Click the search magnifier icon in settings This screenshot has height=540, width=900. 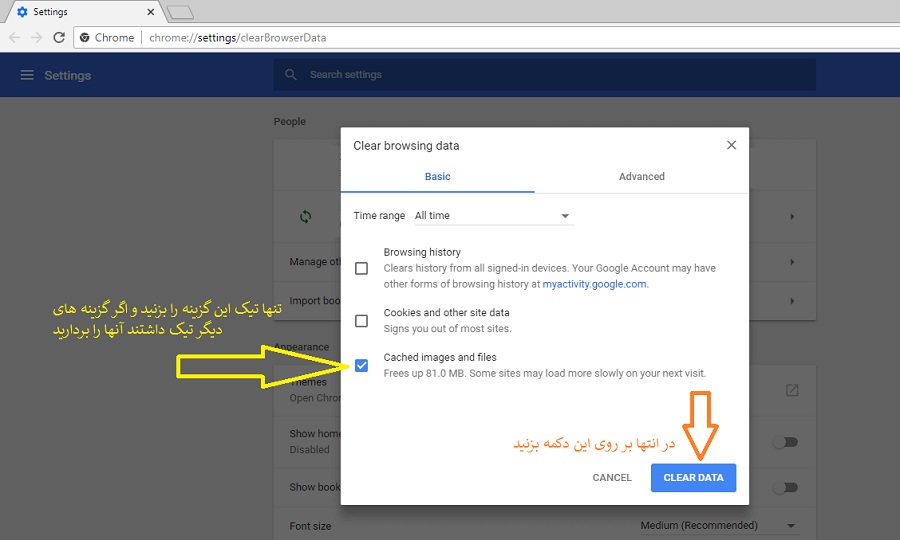291,75
